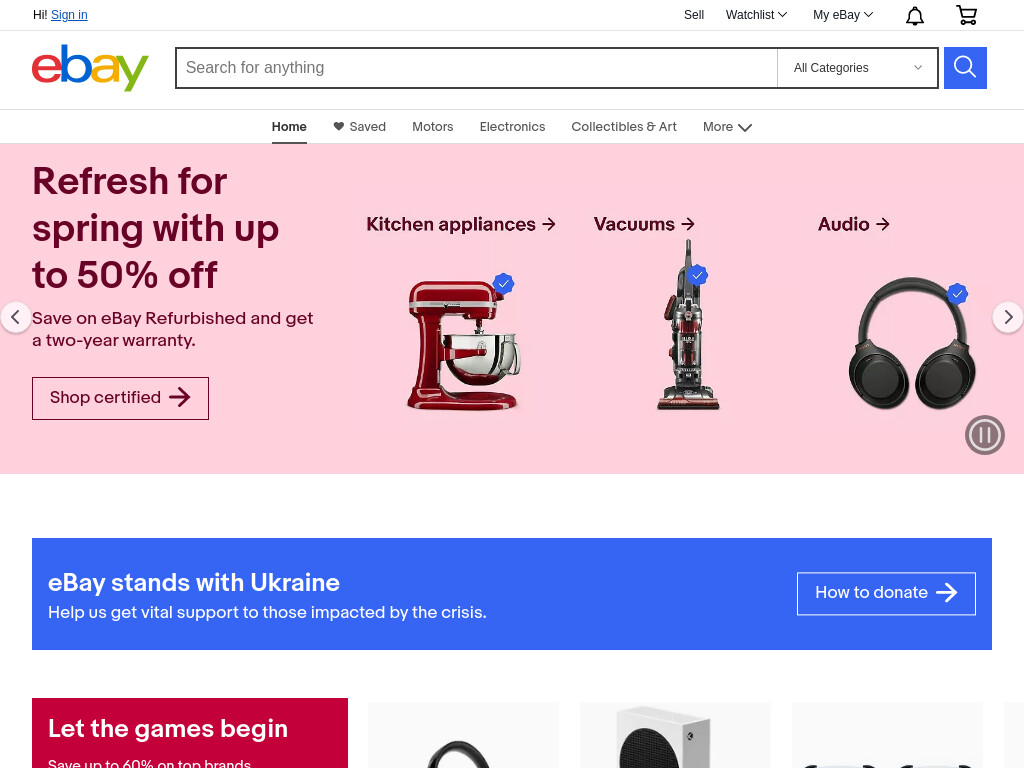Expand the My eBay dropdown
Screen dimensions: 1024x768
pyautogui.click(x=842, y=14)
